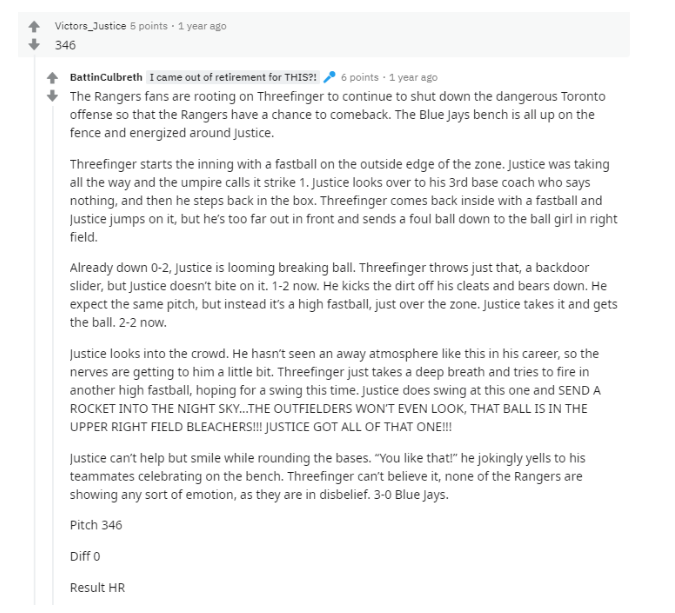The width and height of the screenshot is (675, 613).
Task: Click paragraph starting 'Already down 0-2'
Action: tap(344, 295)
